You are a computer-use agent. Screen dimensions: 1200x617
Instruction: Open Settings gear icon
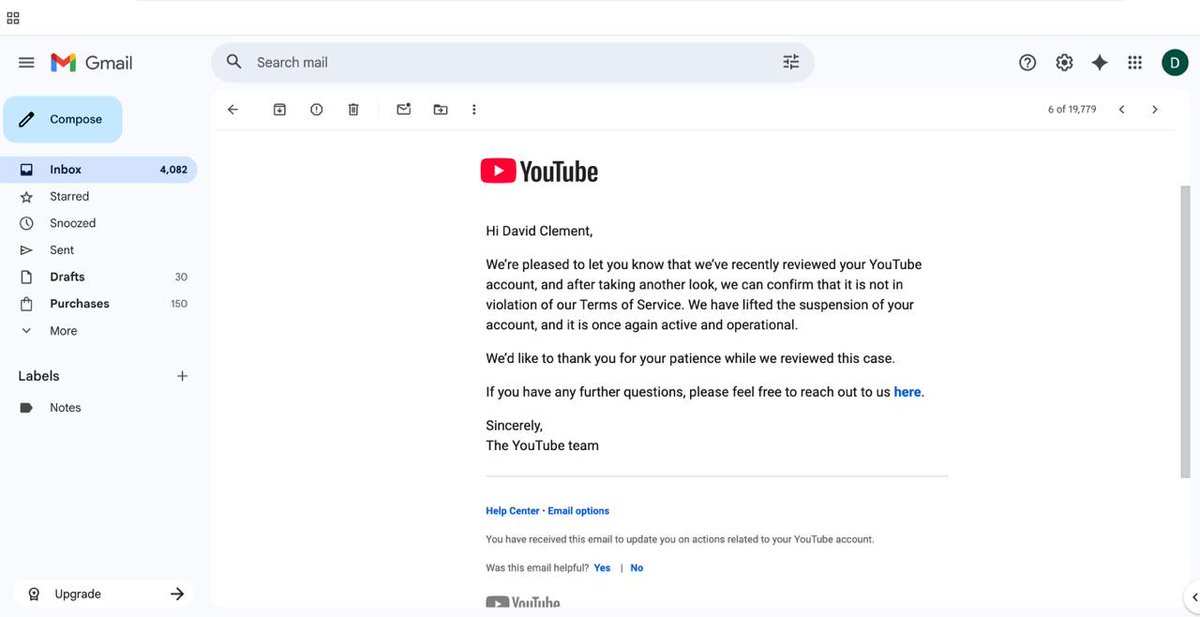[x=1064, y=62]
